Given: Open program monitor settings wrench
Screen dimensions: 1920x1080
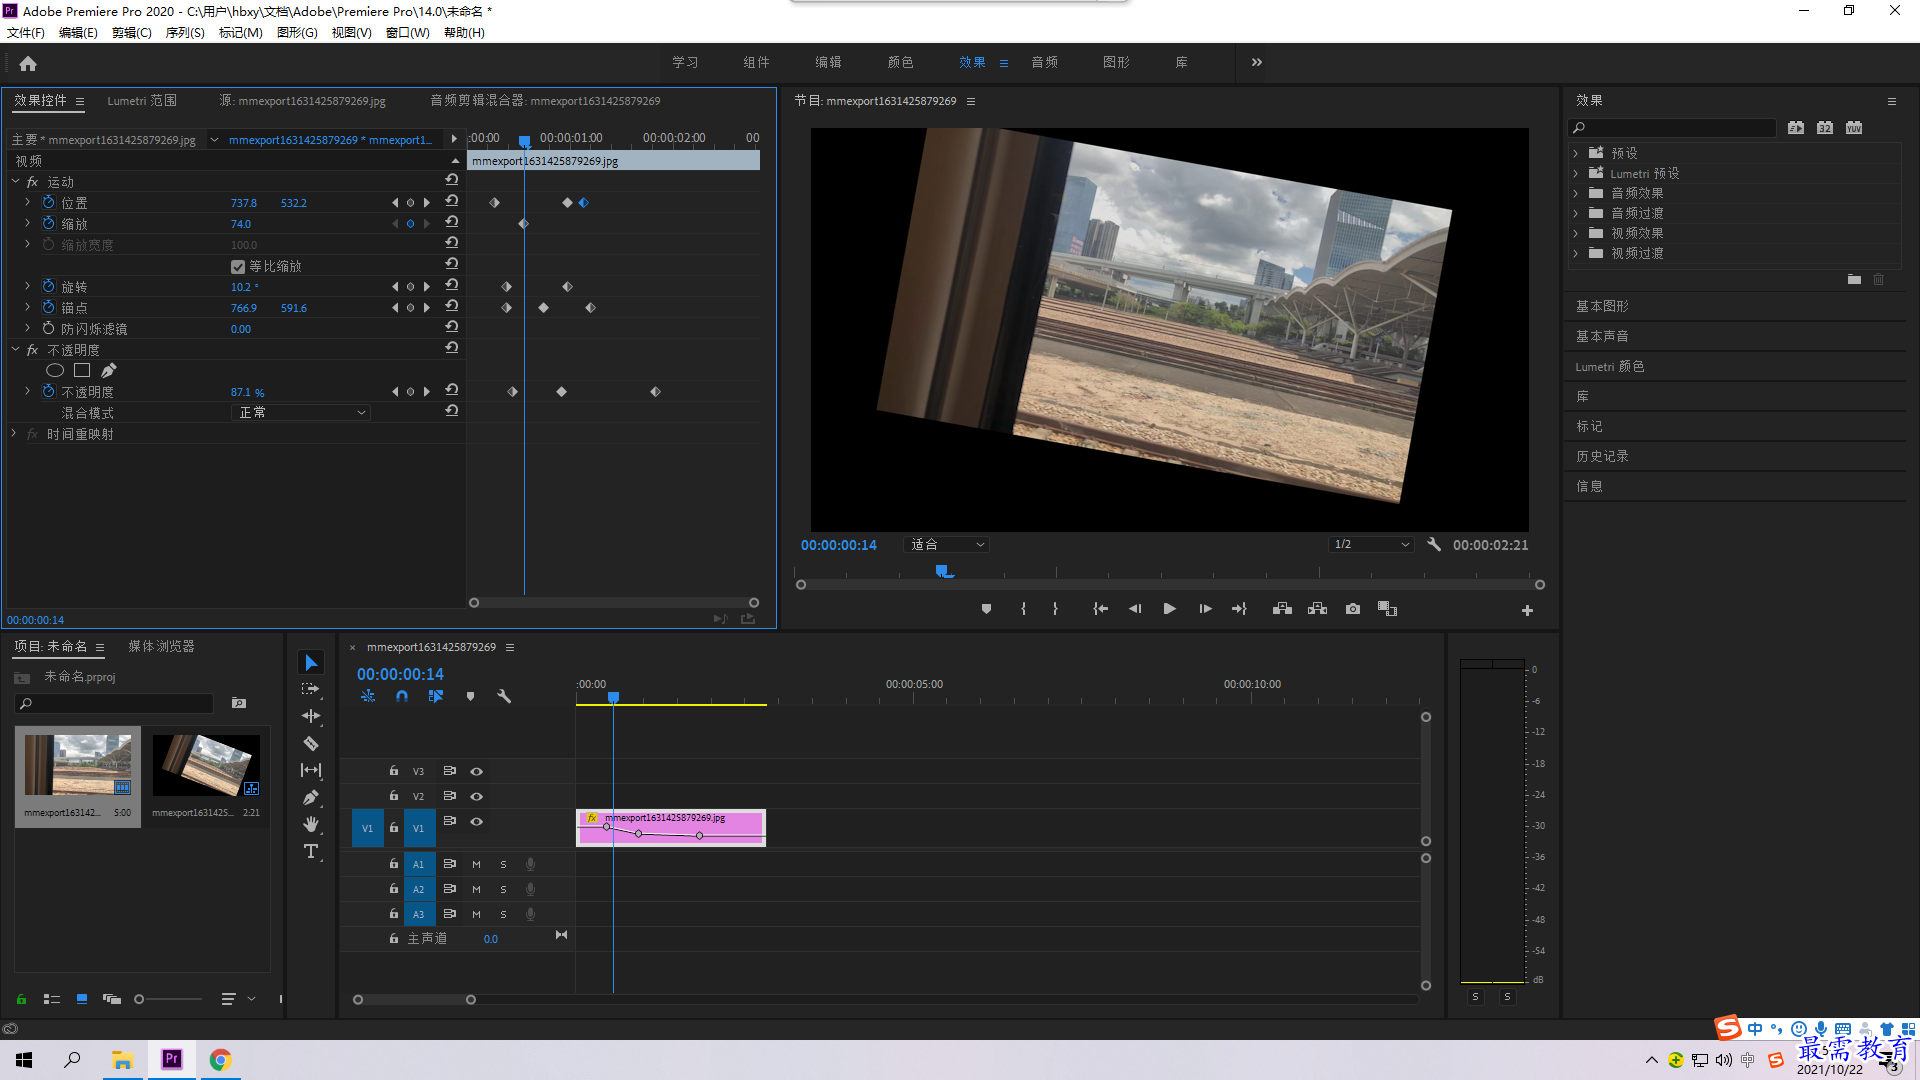Looking at the screenshot, I should click(1434, 544).
